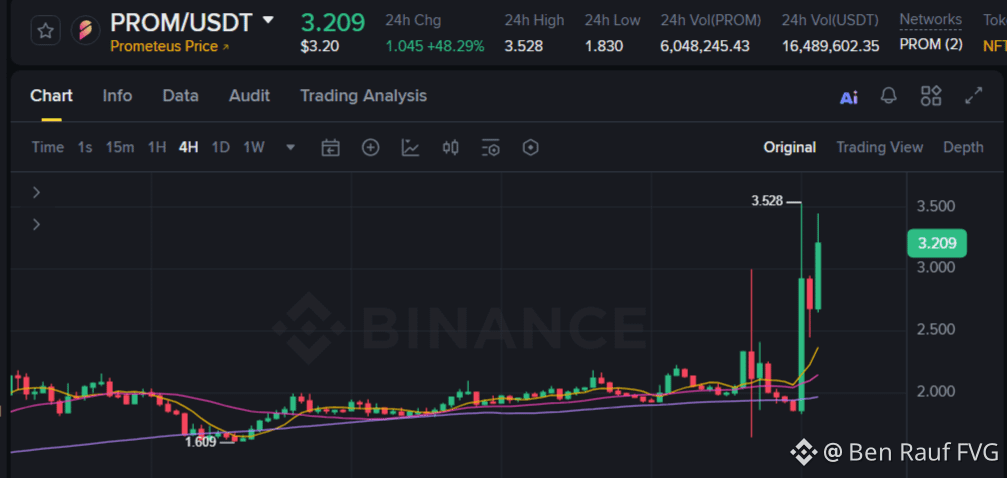The height and width of the screenshot is (478, 1007).
Task: Expand chart to fullscreen
Action: 974,96
